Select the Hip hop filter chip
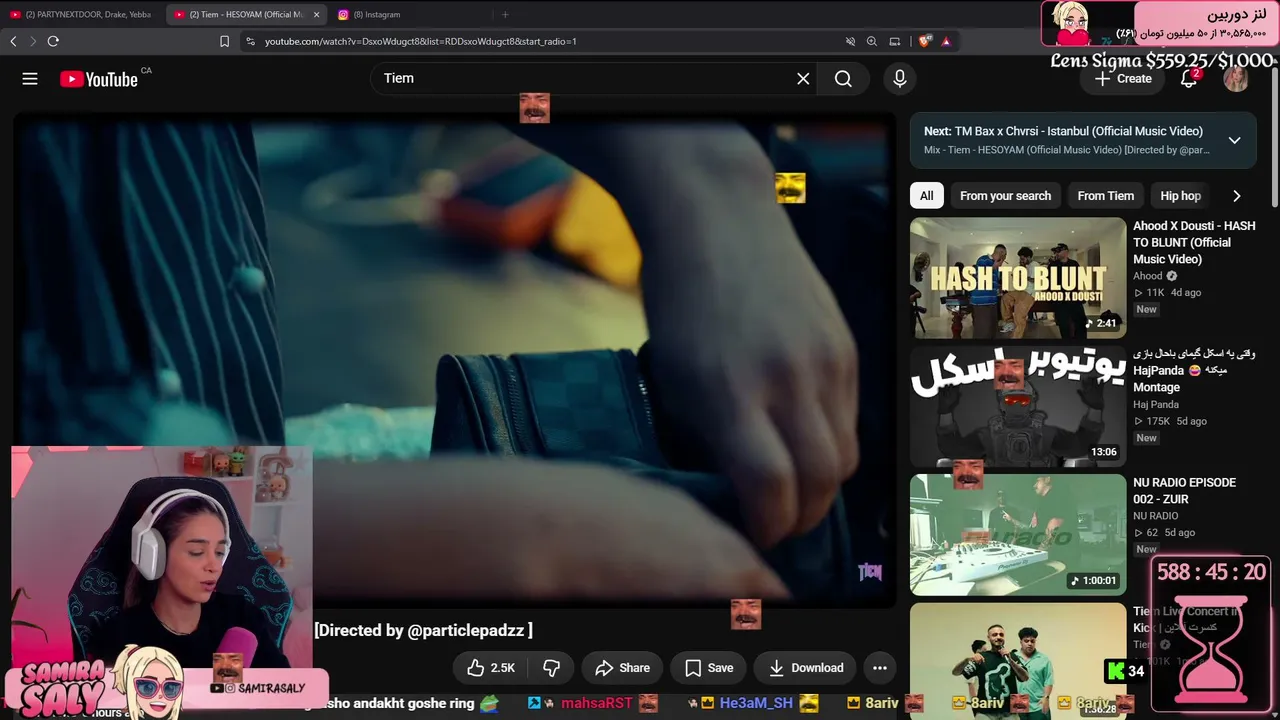Image resolution: width=1280 pixels, height=720 pixels. coord(1180,196)
